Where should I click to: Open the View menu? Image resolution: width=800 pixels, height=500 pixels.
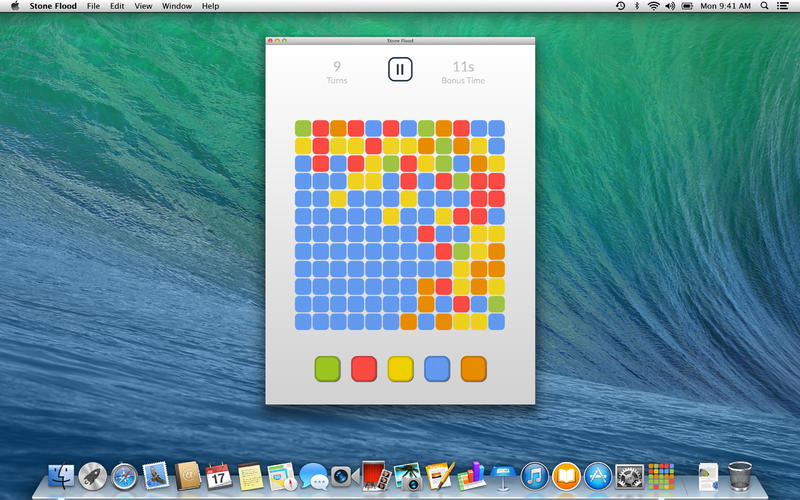click(144, 6)
